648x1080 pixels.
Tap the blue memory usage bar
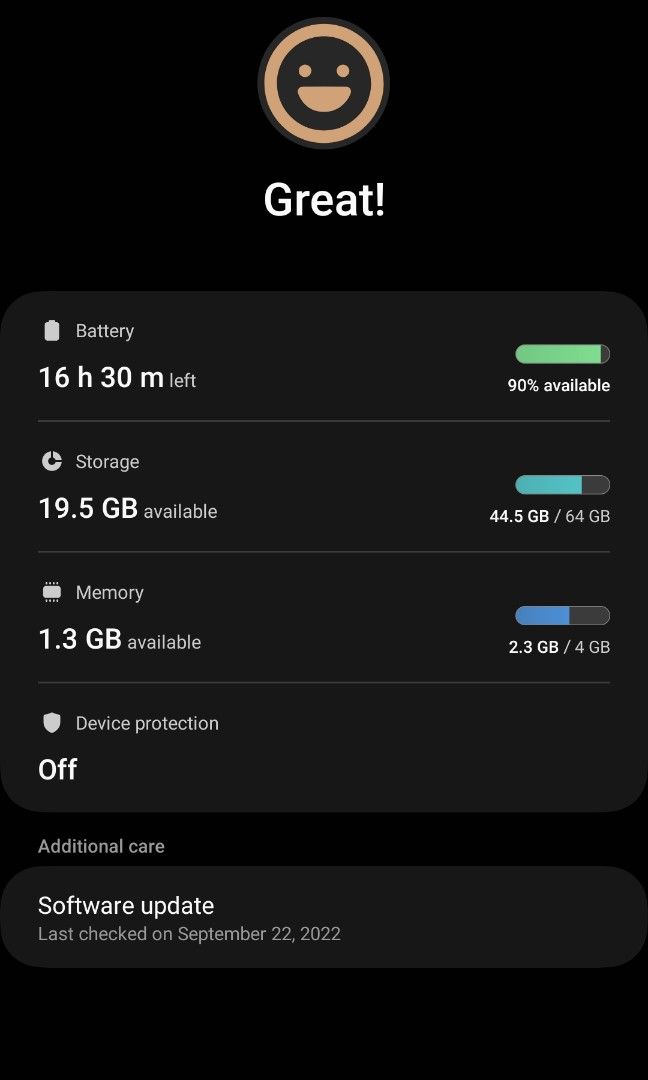click(562, 616)
